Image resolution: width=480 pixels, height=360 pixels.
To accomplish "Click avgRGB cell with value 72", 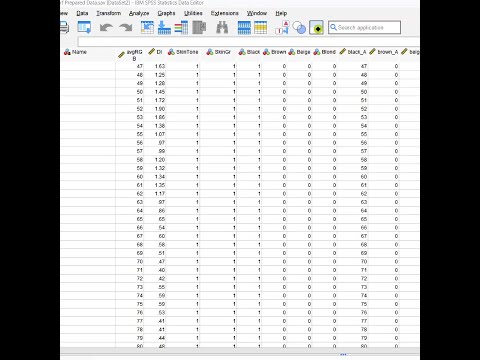I will (x=130, y=279).
